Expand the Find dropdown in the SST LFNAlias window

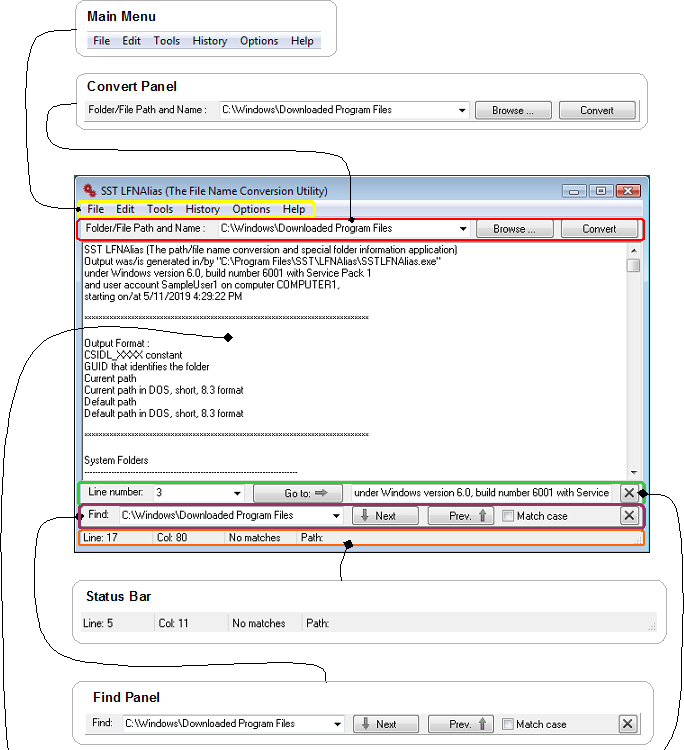point(336,516)
